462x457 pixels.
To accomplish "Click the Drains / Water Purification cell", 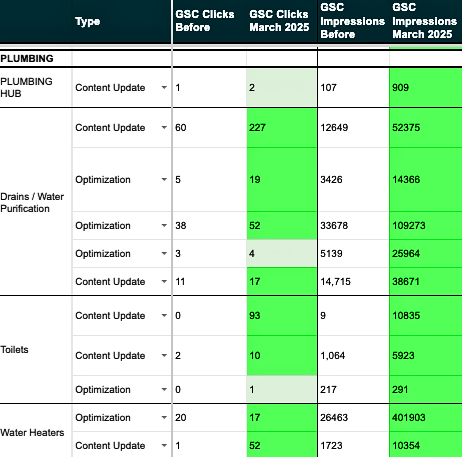I will [x=36, y=202].
